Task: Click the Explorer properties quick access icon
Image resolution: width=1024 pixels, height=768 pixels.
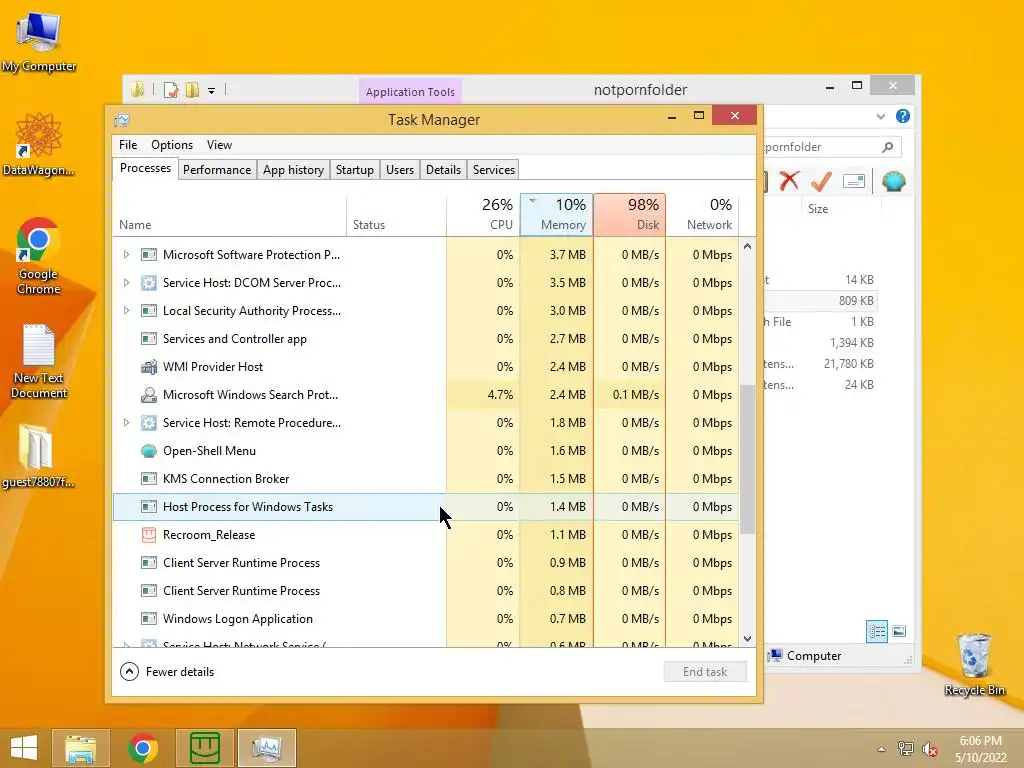Action: 171,90
